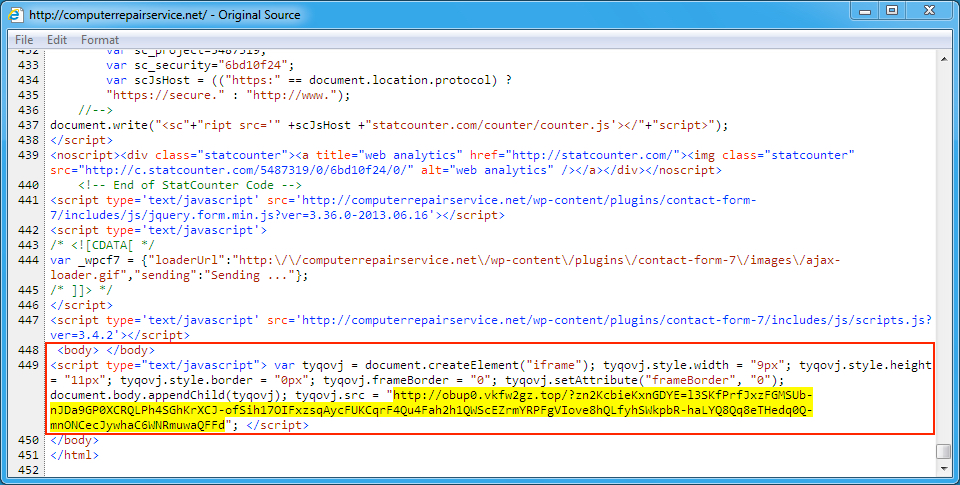Click the window title text
960x485 pixels.
(165, 15)
